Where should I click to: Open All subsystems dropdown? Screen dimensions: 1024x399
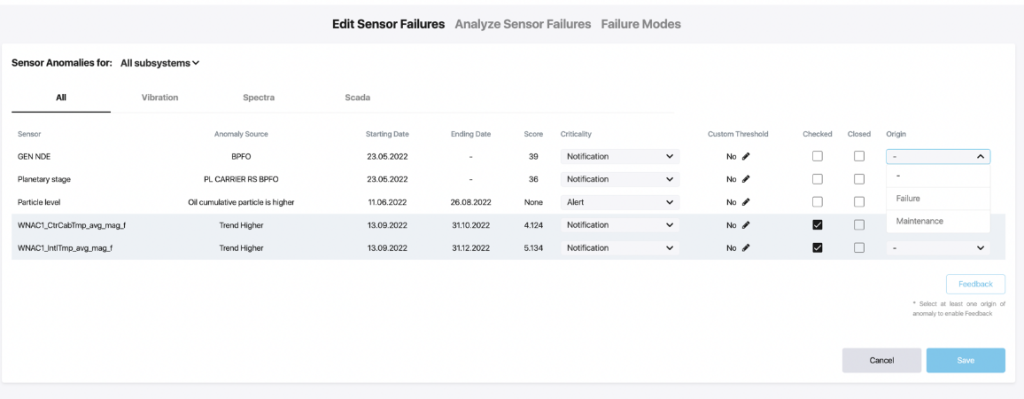point(159,63)
